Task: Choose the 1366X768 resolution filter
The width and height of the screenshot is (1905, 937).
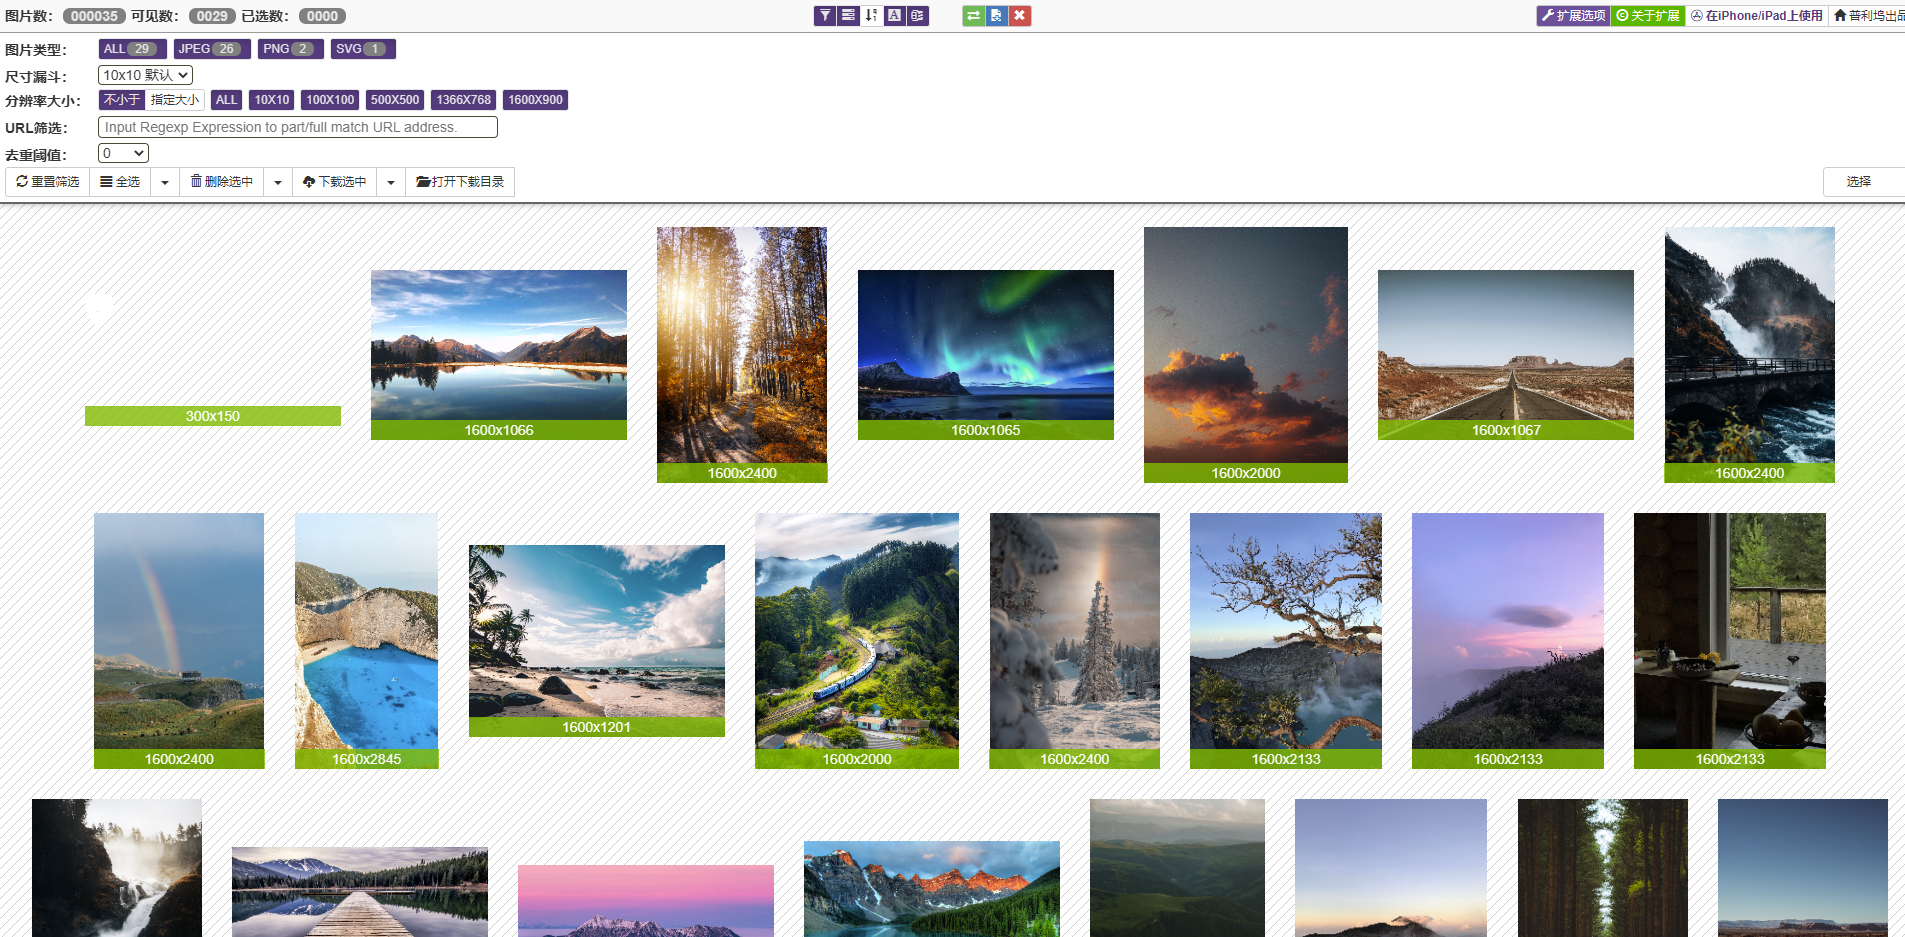Action: click(464, 100)
